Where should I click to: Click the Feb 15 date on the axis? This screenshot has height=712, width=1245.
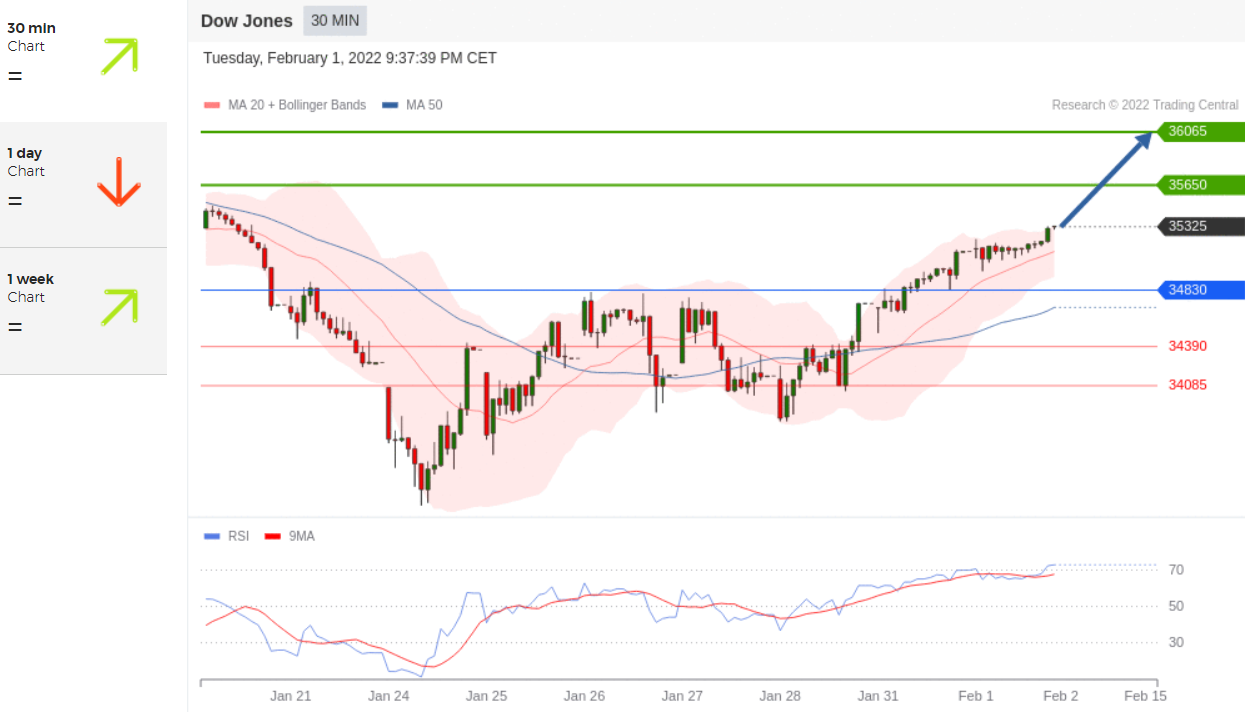[x=1145, y=696]
